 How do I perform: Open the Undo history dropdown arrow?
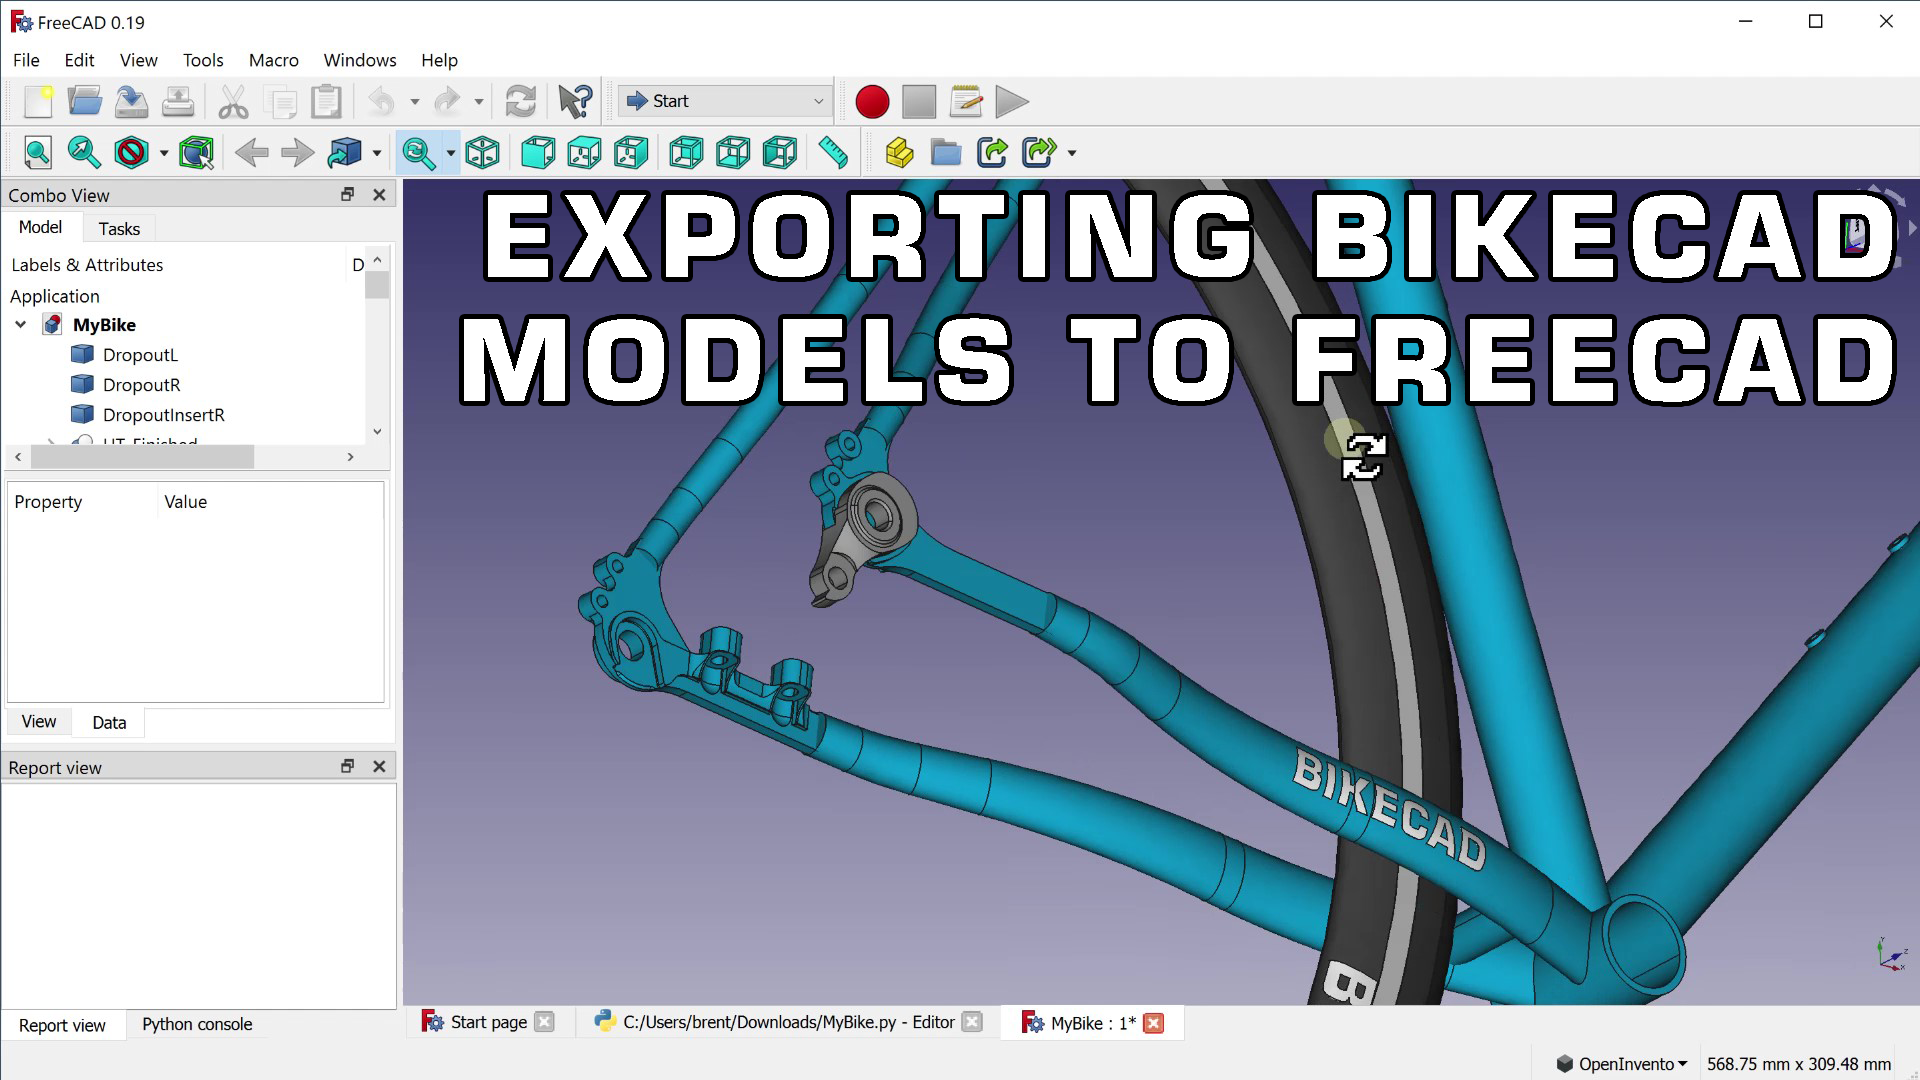coord(414,102)
